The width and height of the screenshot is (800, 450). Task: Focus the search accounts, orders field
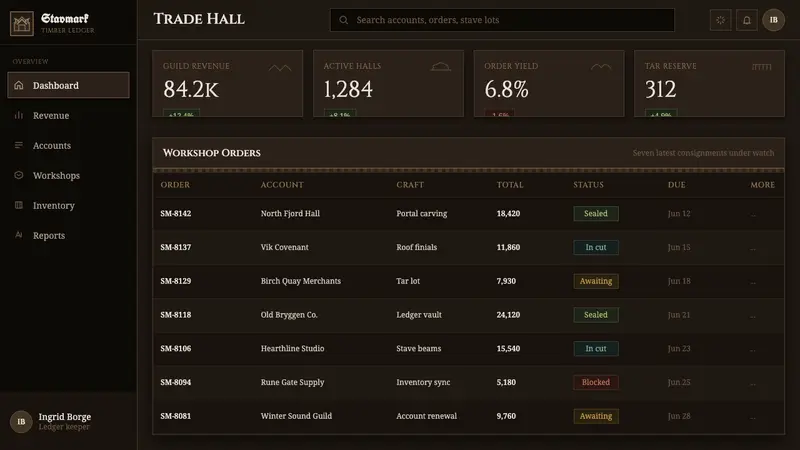(503, 20)
